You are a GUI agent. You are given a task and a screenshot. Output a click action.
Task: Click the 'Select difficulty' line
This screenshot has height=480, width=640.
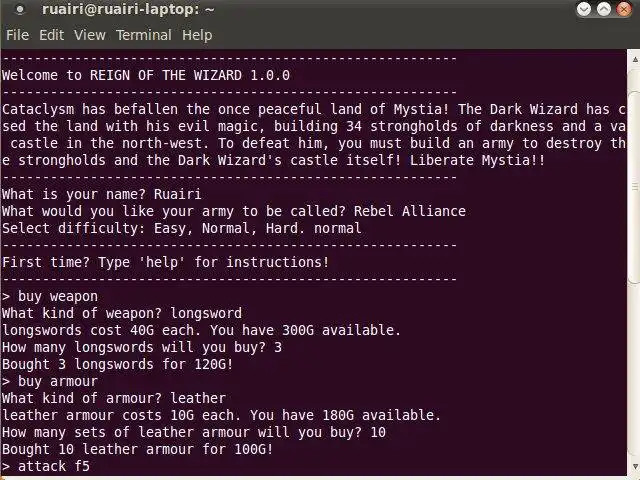181,228
